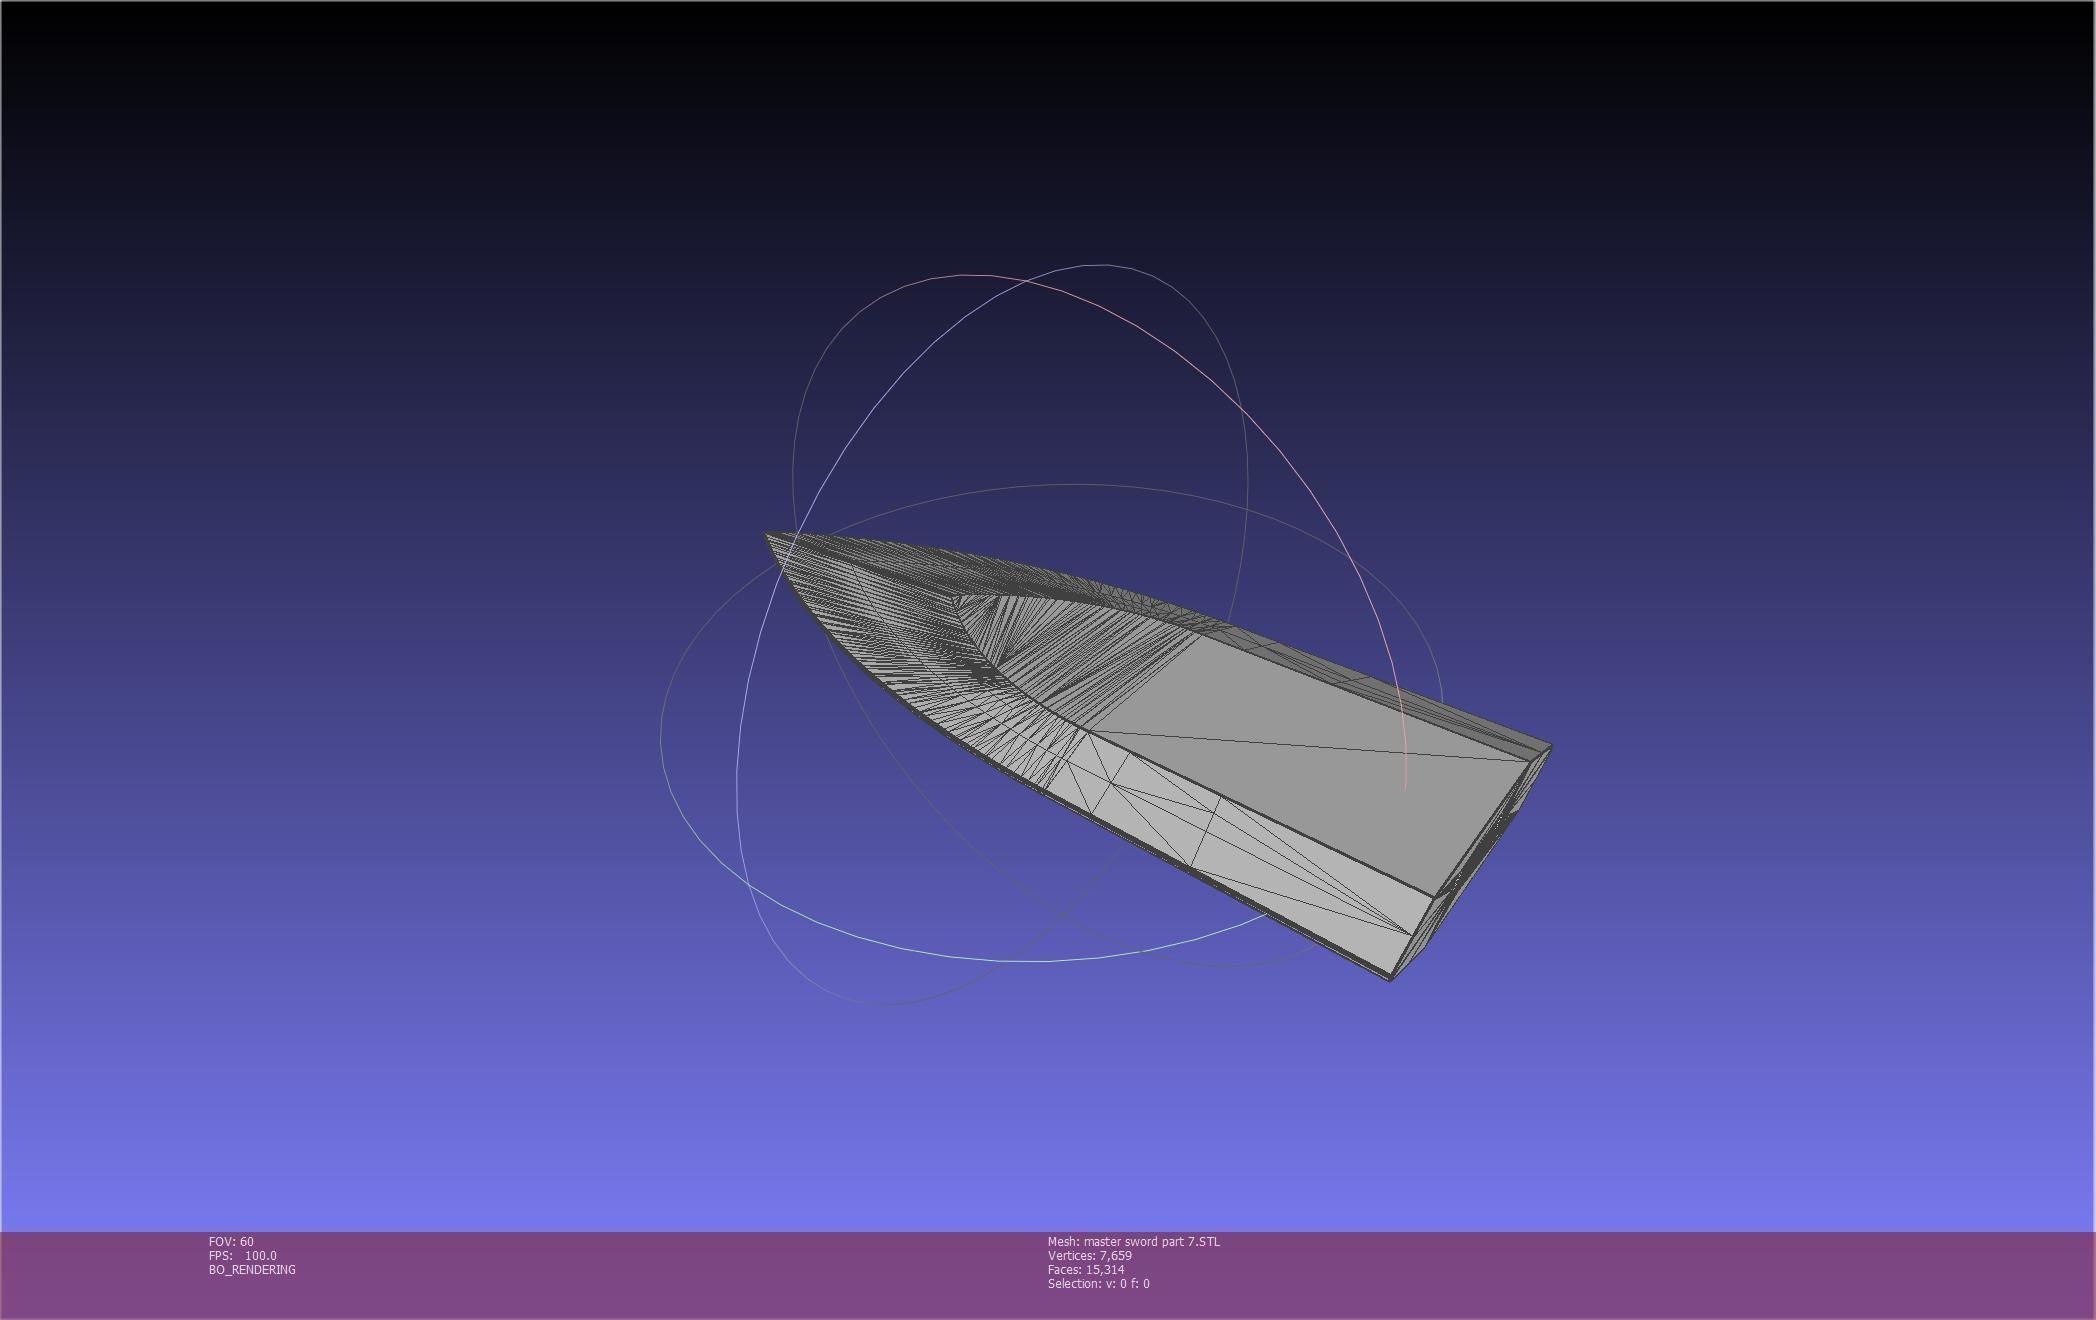Click the Faces: 15,314 count
Viewport: 2096px width, 1320px height.
tap(1086, 1270)
